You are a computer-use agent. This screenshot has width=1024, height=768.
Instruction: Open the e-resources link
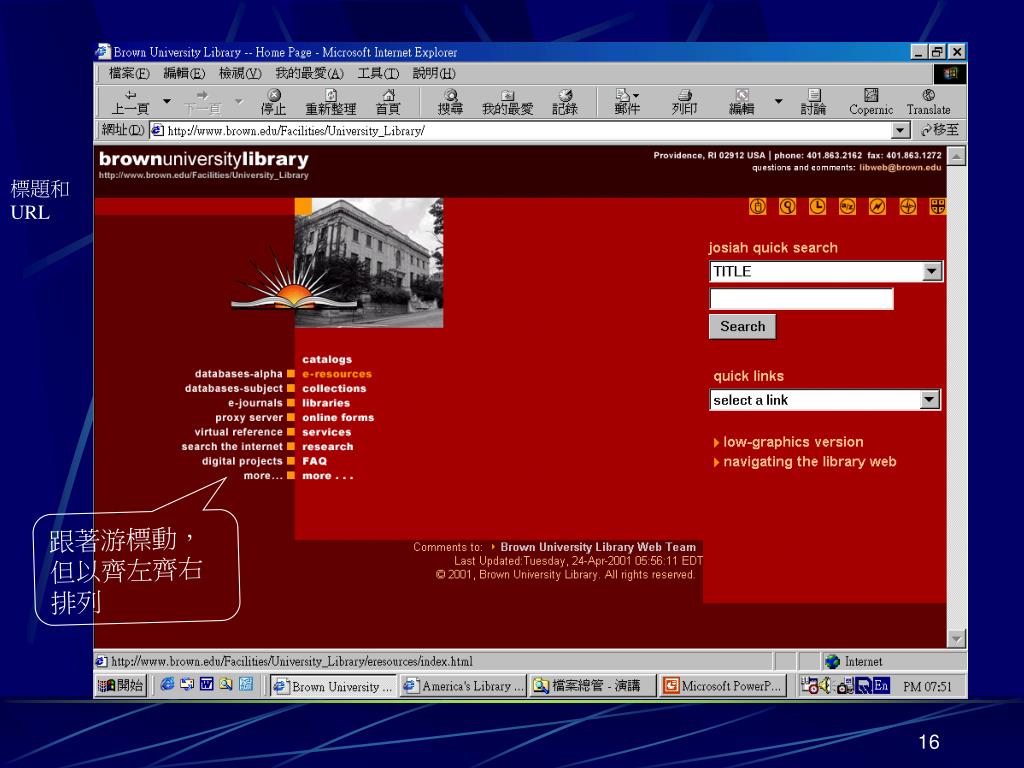coord(336,374)
